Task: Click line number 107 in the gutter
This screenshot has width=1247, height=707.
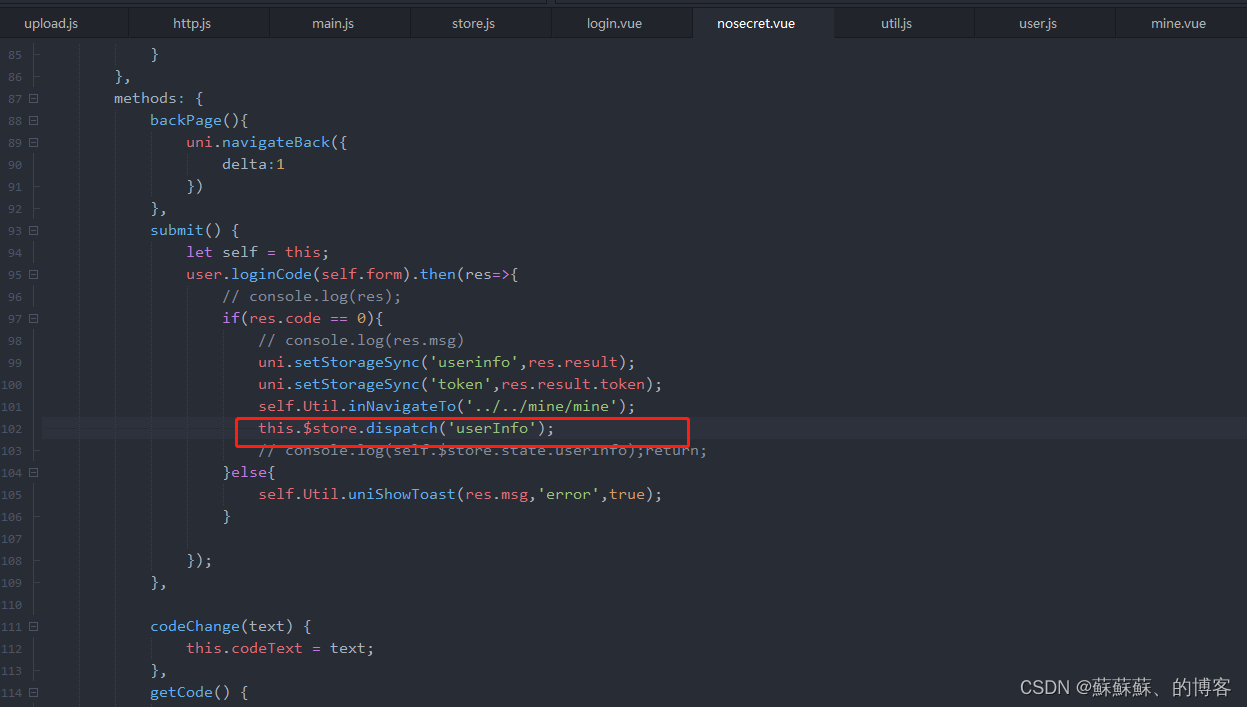Action: [12, 538]
